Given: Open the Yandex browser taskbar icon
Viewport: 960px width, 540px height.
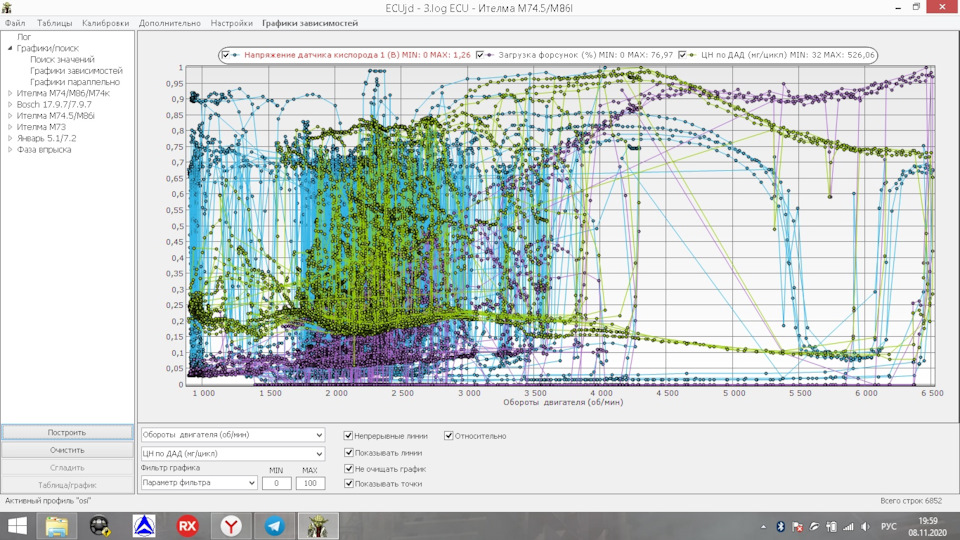Looking at the screenshot, I should click(x=230, y=525).
